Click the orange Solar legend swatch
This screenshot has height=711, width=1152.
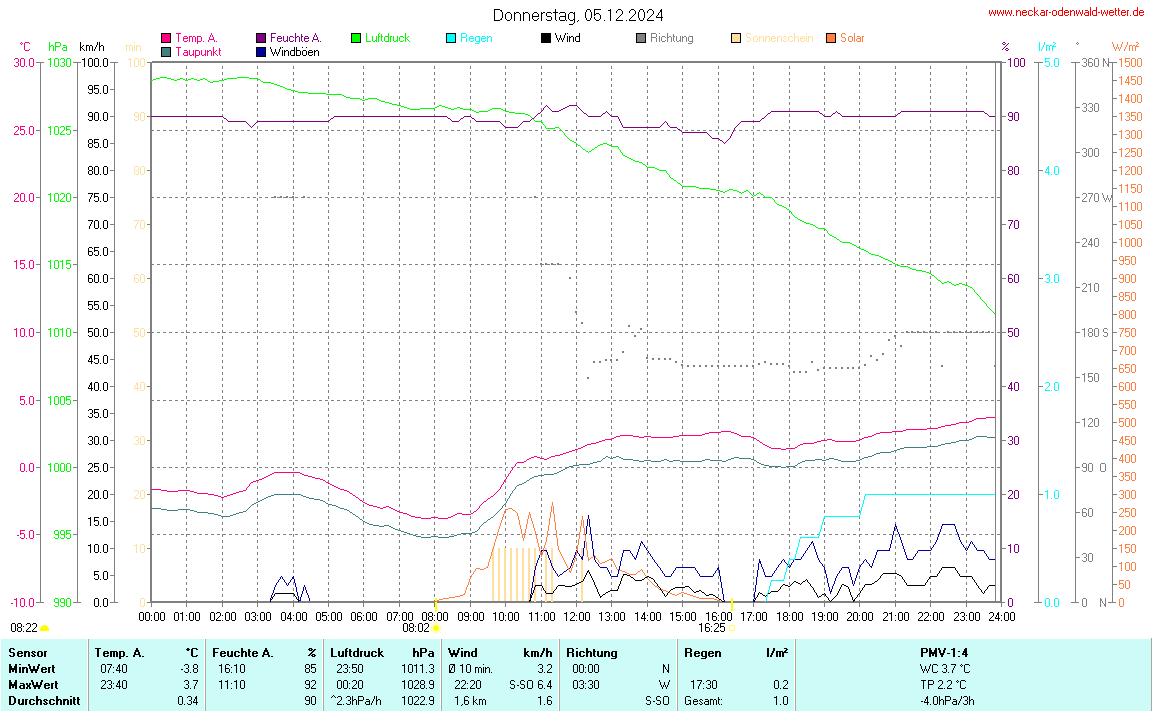831,38
